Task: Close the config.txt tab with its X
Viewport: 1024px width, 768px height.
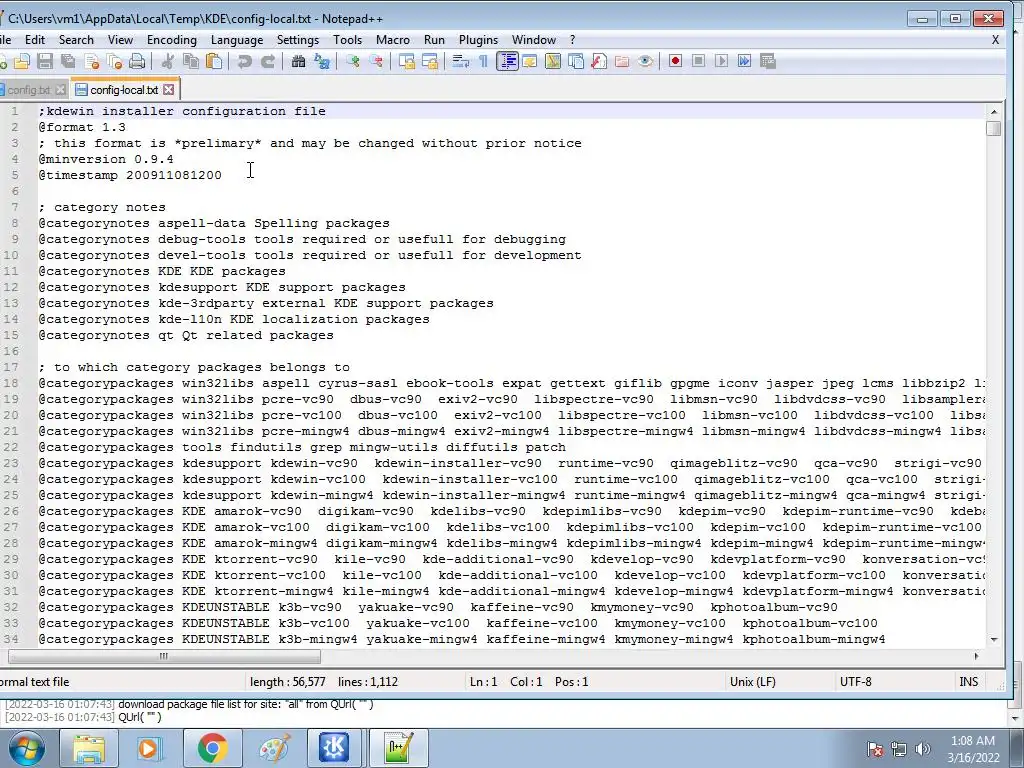Action: click(x=60, y=89)
